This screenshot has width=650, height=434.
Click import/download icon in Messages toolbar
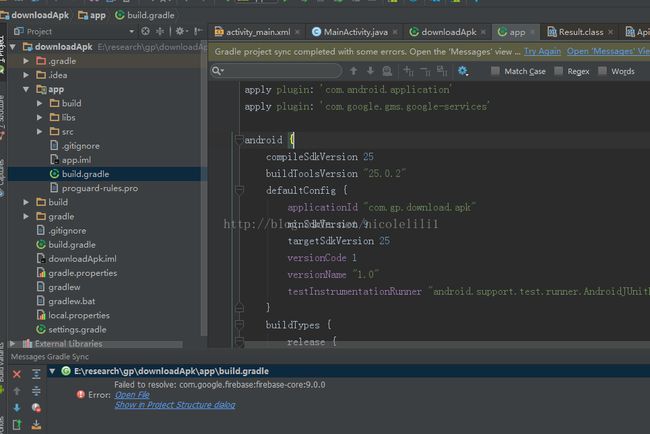36,424
